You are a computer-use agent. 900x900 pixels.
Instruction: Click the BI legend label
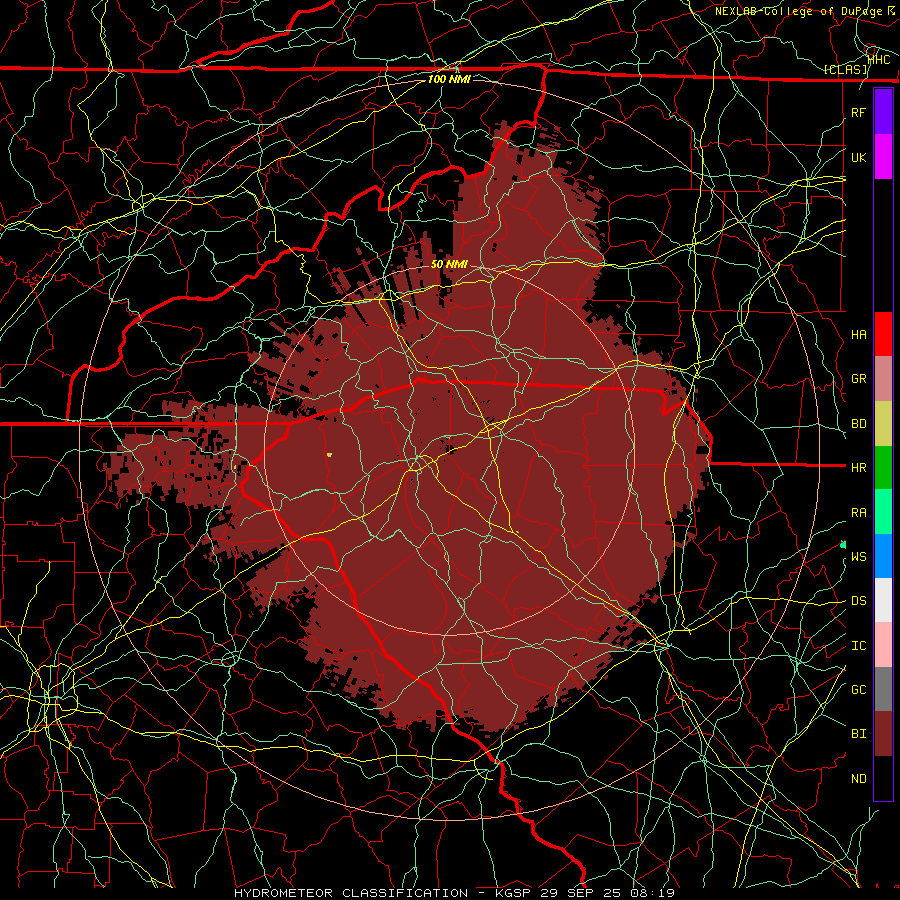tap(859, 734)
